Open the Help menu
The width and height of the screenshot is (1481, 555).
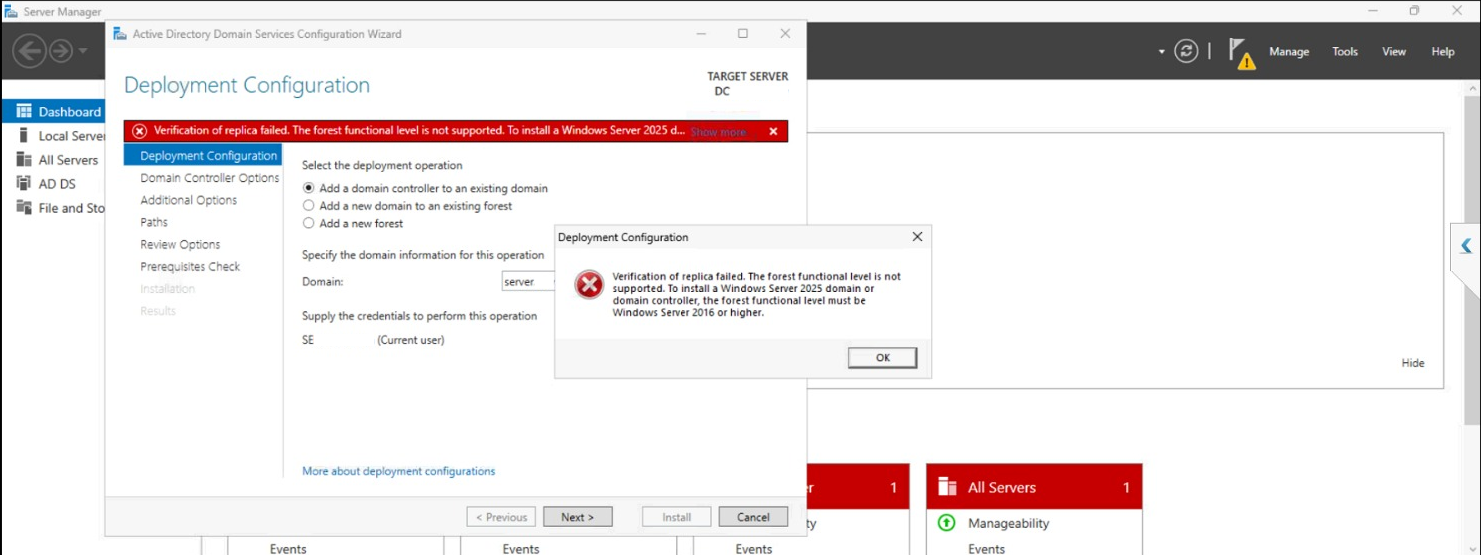1443,52
